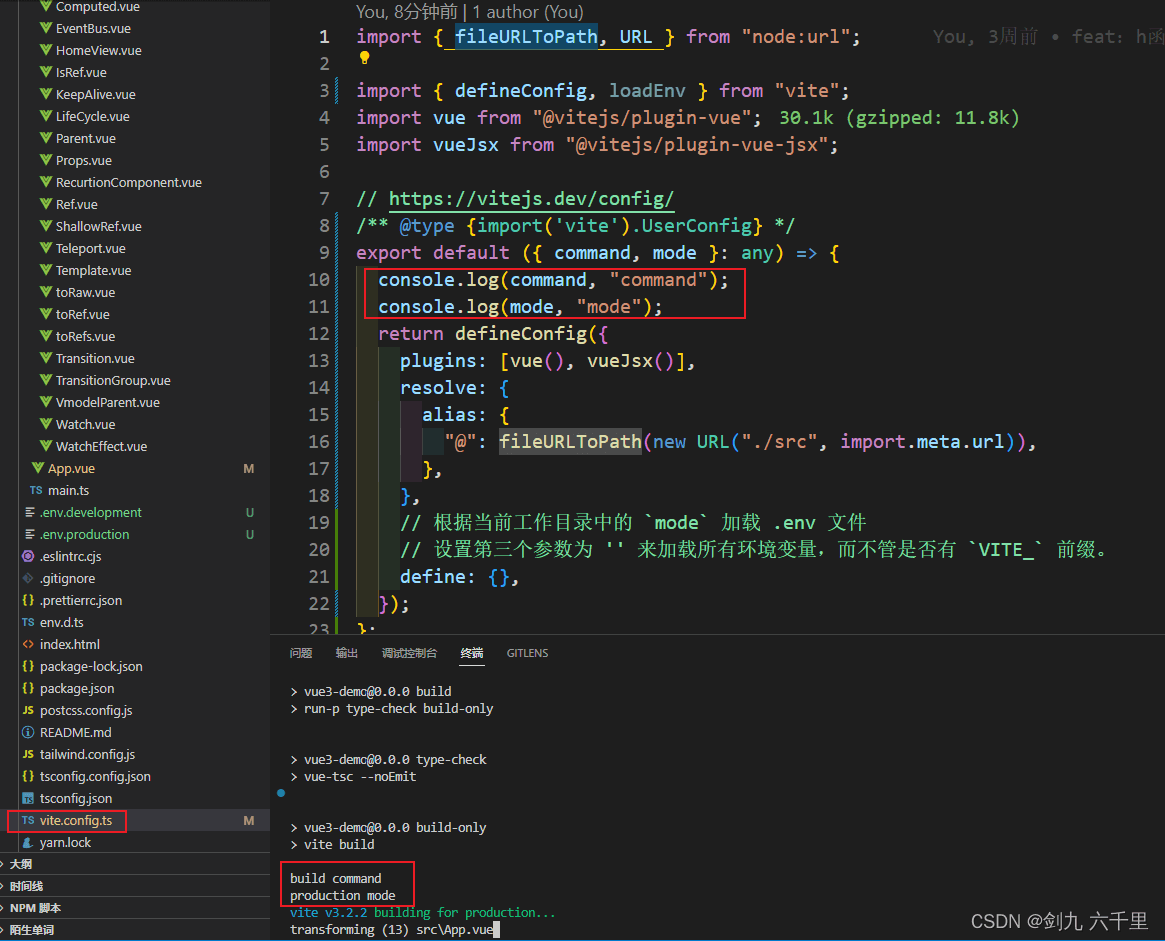Click the Vue icon beside LifeCycle.vue
This screenshot has height=941, width=1165.
pyautogui.click(x=46, y=116)
